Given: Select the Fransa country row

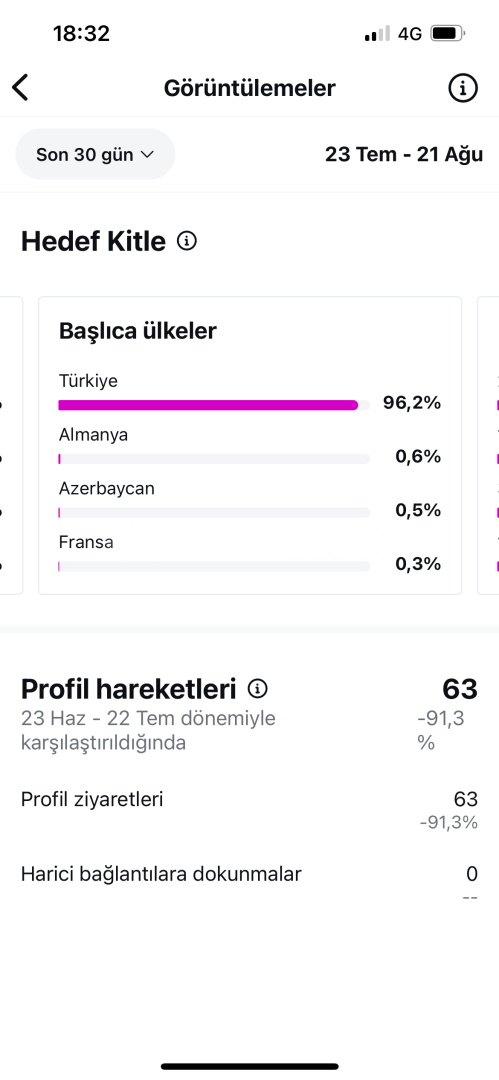Looking at the screenshot, I should click(250, 554).
